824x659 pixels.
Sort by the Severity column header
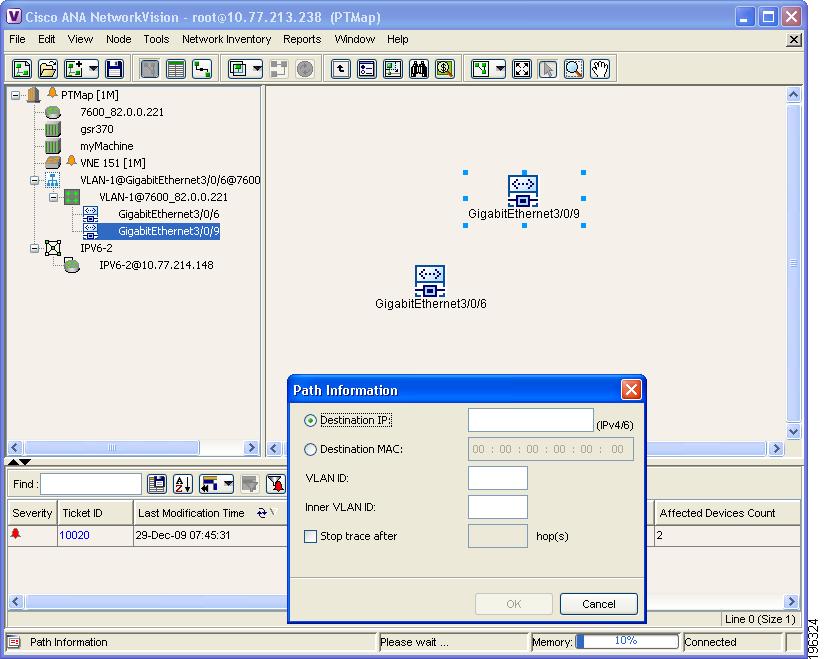32,513
